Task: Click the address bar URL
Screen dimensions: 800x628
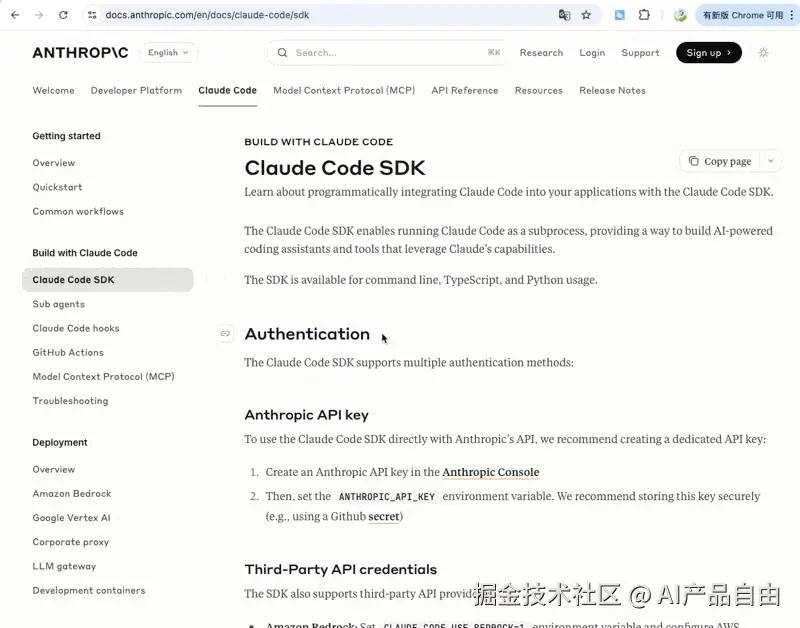Action: 207,15
